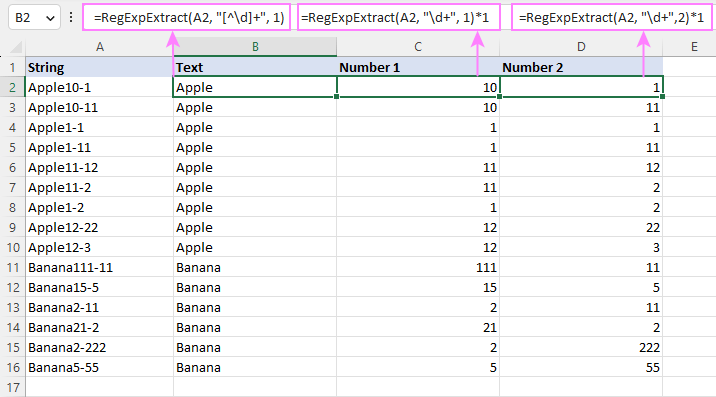
Task: Select cell containing 'Apple12-22'
Action: coord(100,227)
